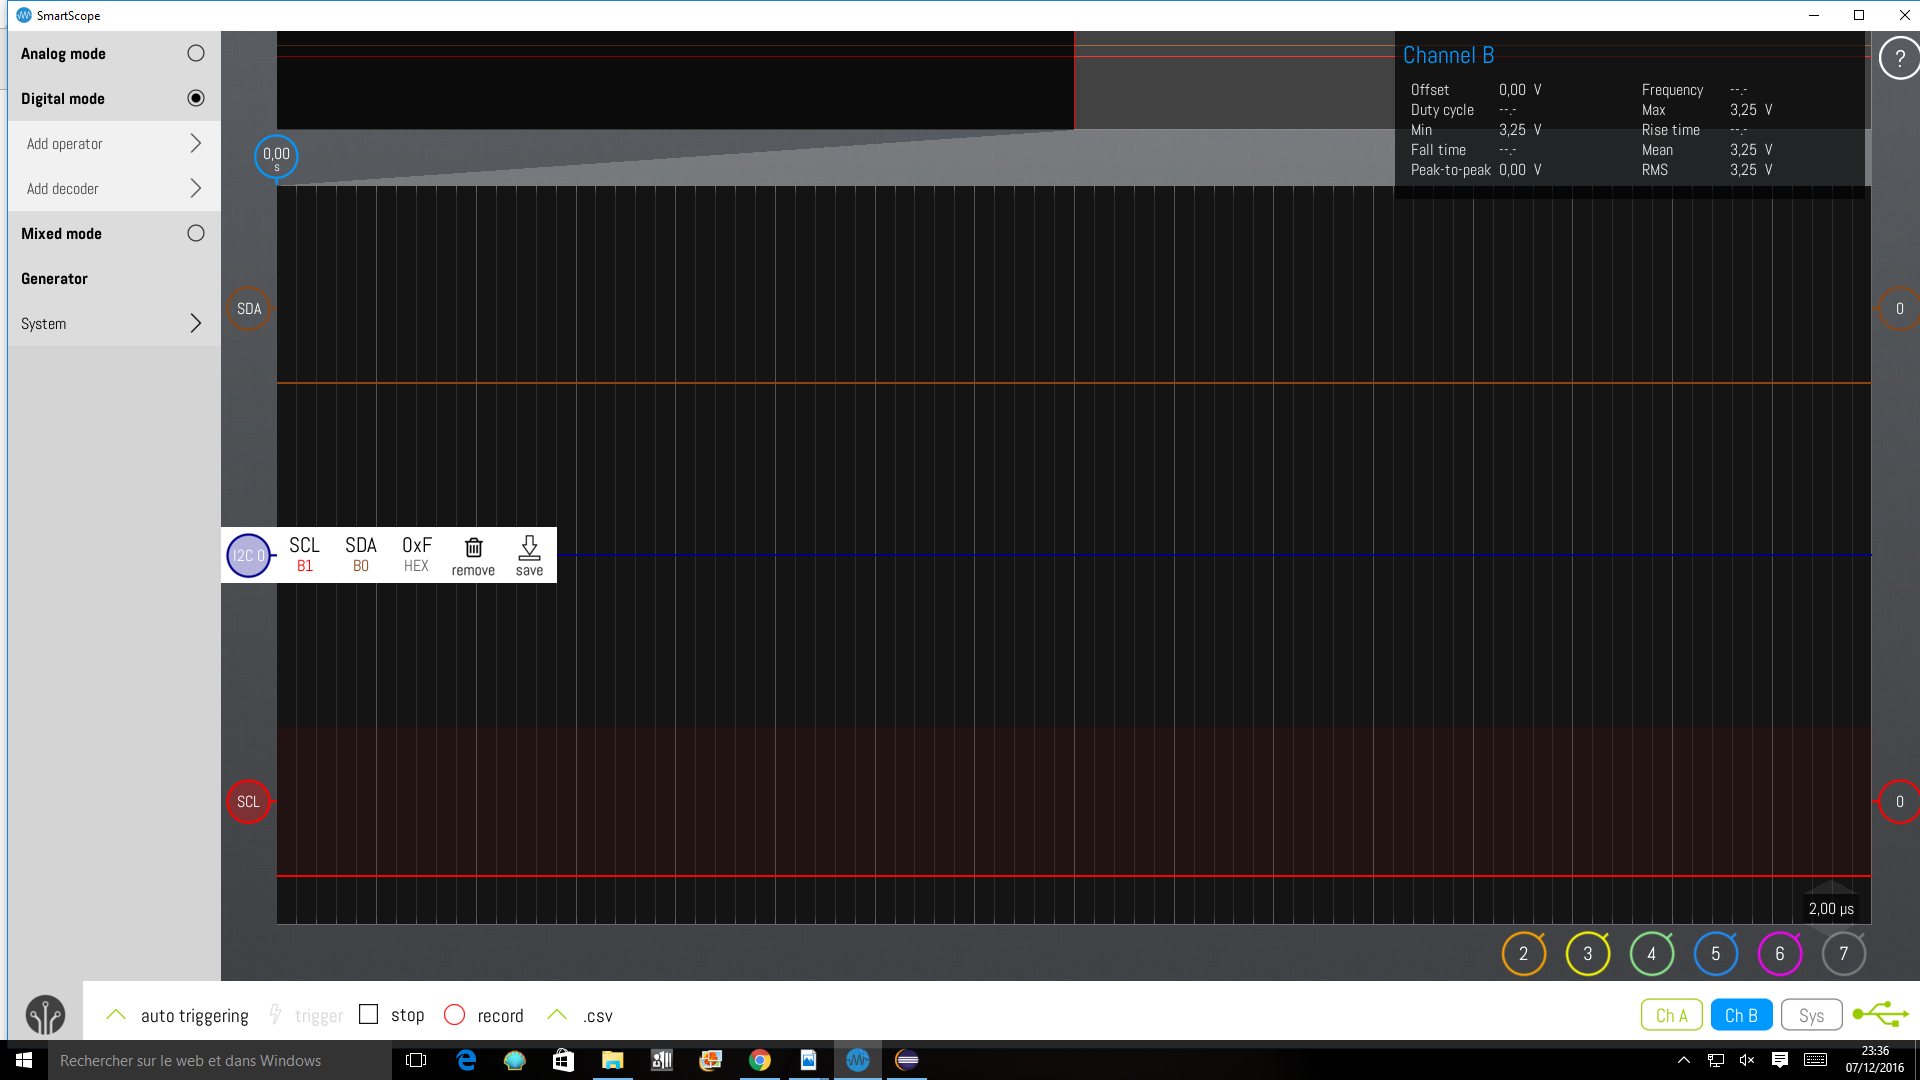Click the 2,00 µs timebase label

tap(1831, 909)
